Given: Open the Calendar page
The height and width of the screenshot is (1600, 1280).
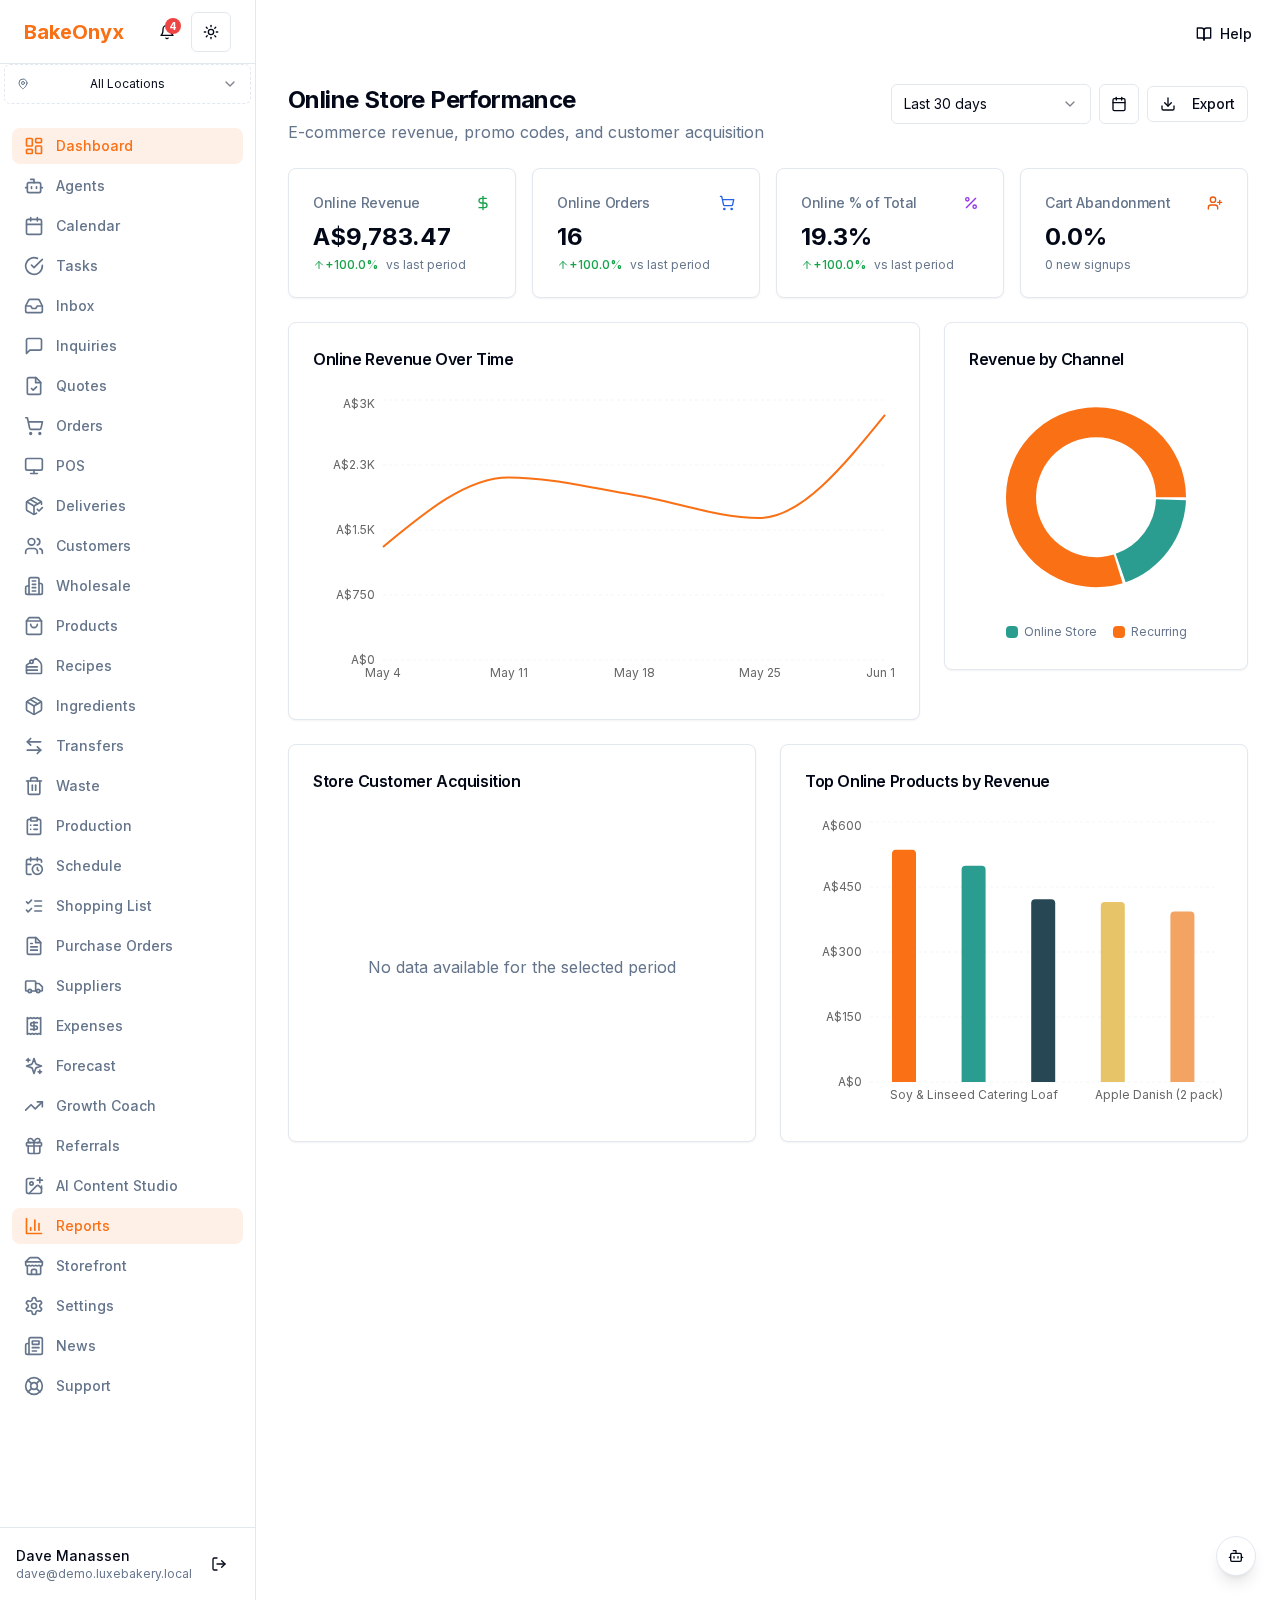Looking at the screenshot, I should pyautogui.click(x=127, y=226).
